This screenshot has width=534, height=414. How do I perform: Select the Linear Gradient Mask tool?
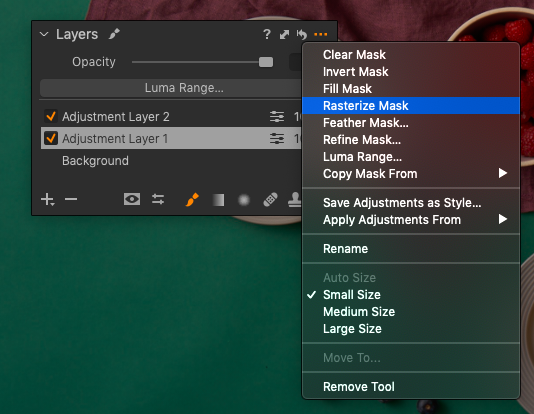[218, 200]
